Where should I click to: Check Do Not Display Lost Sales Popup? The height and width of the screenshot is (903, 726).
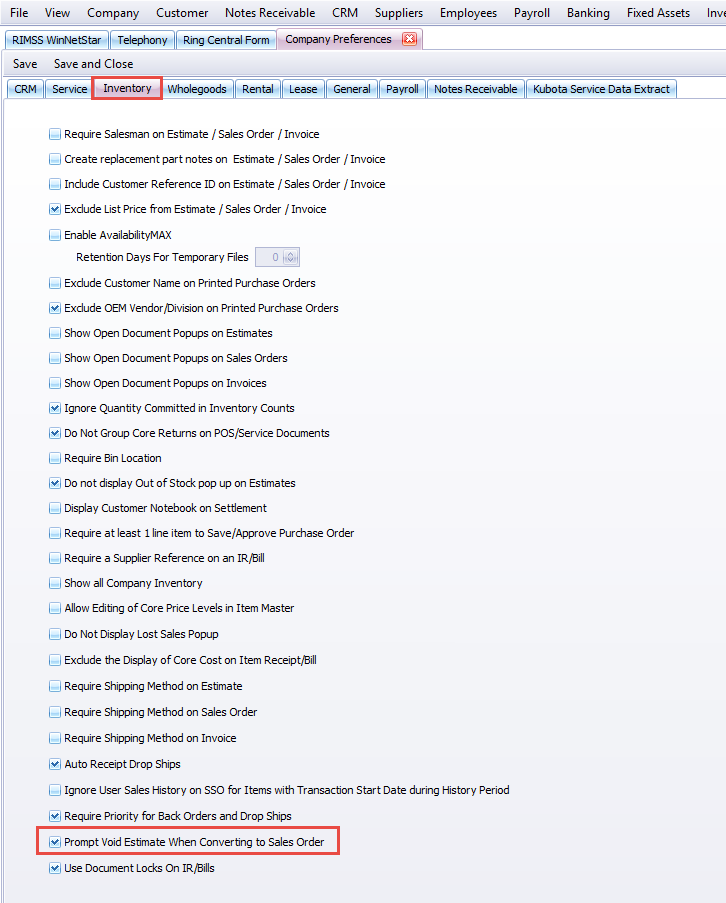pyautogui.click(x=55, y=634)
